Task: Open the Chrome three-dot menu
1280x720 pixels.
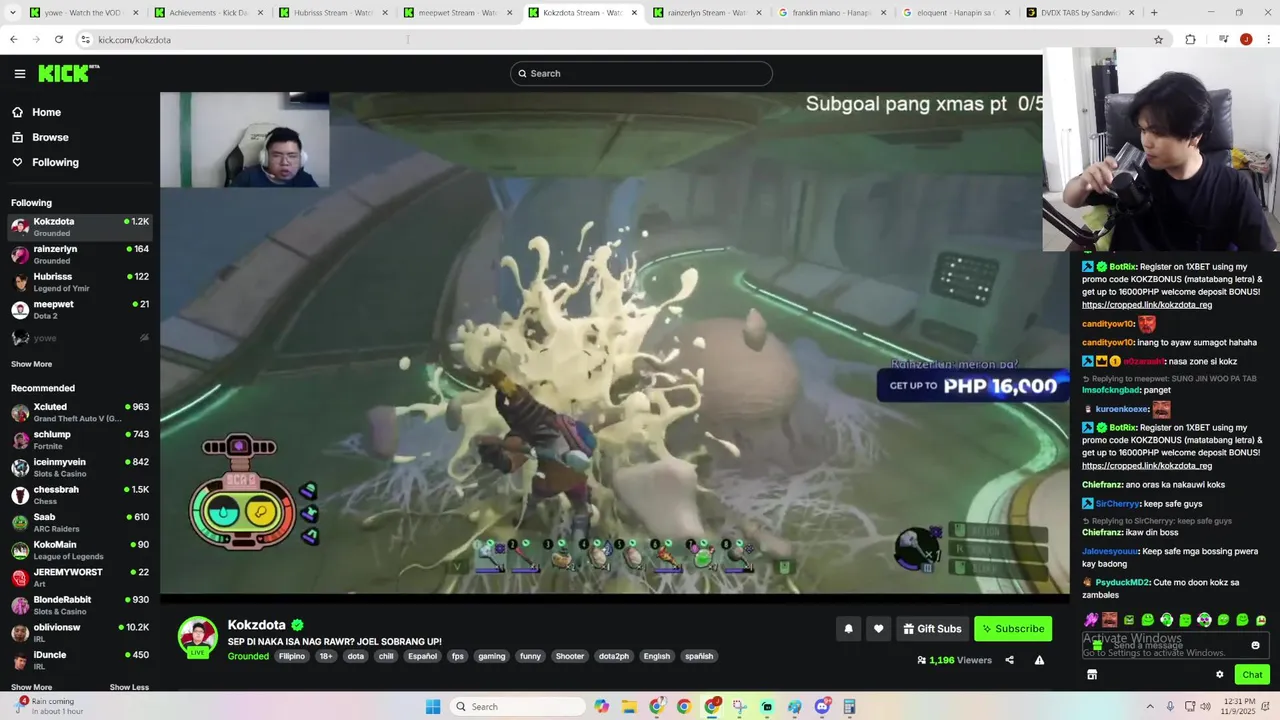Action: point(1267,39)
